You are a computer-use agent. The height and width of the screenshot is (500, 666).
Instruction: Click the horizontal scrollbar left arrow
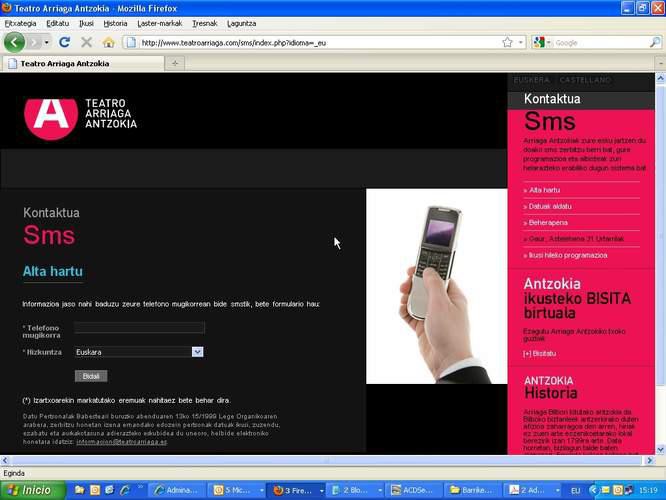tap(5, 460)
